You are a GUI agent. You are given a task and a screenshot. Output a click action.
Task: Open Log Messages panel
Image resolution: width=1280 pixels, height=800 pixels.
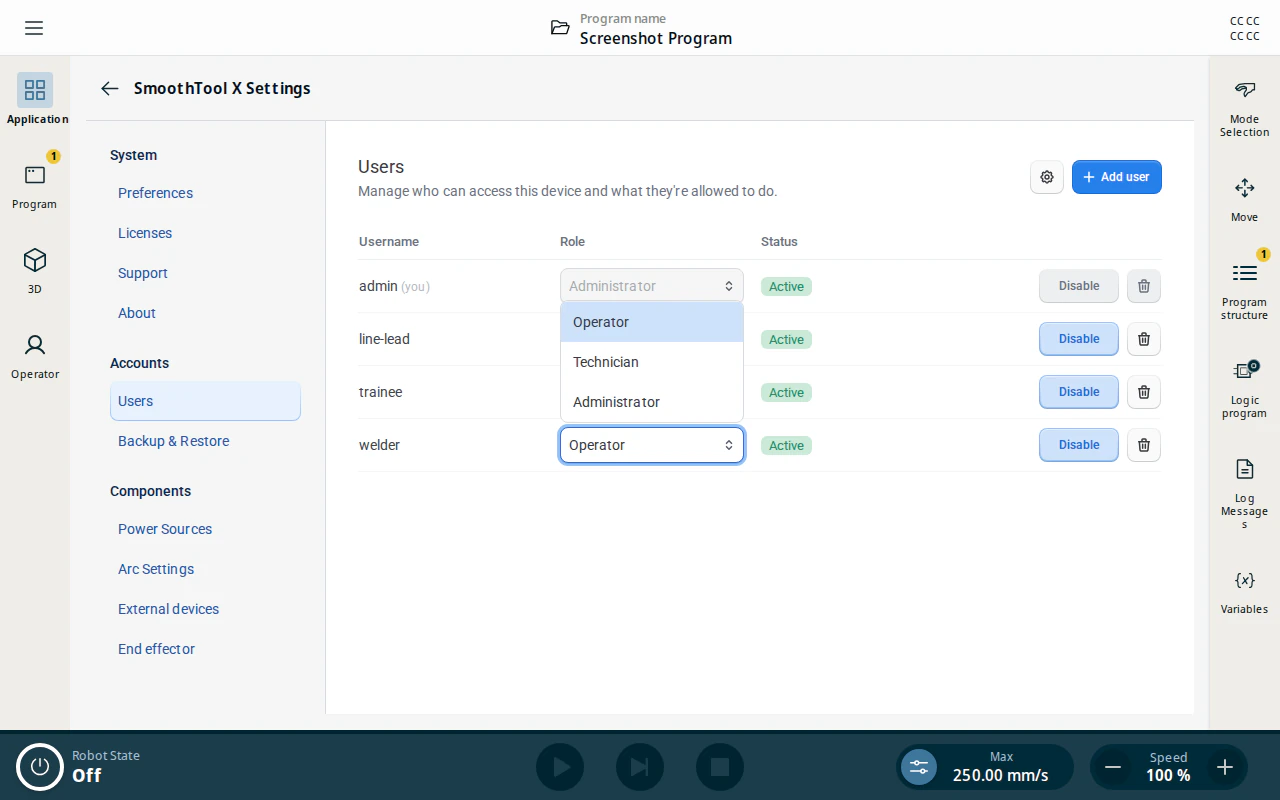[1244, 493]
